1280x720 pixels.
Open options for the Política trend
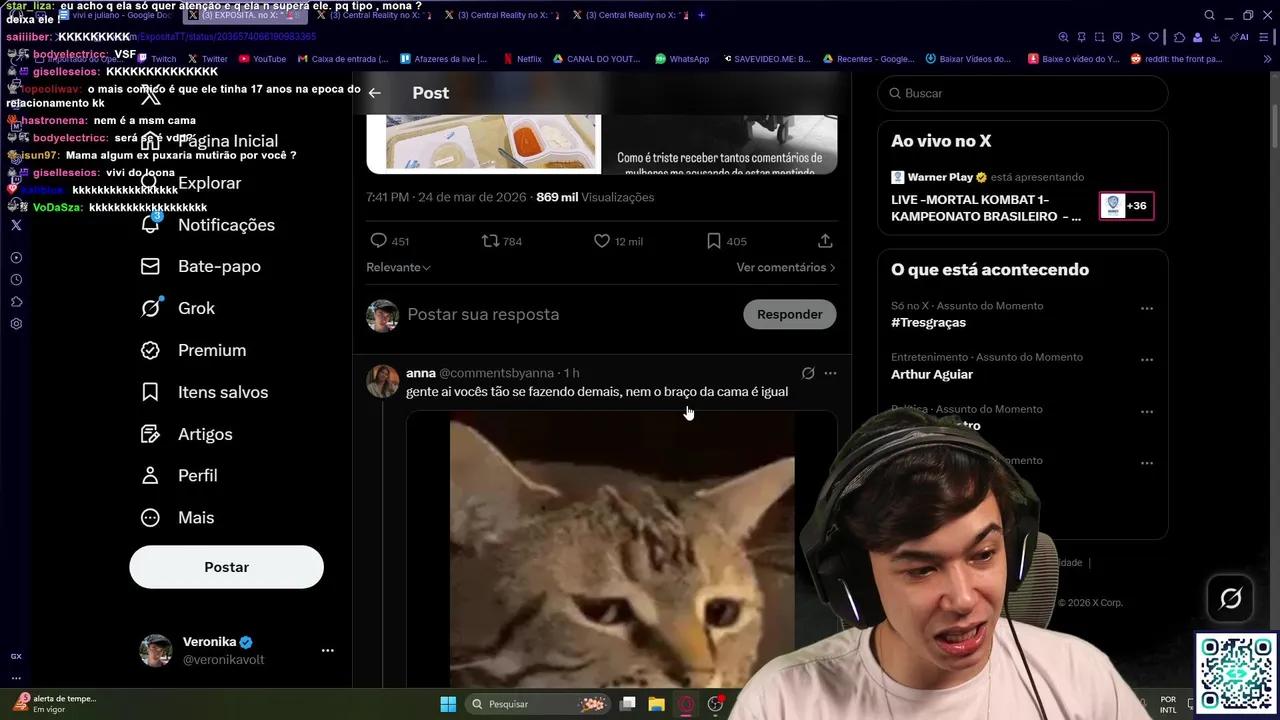coord(1147,412)
